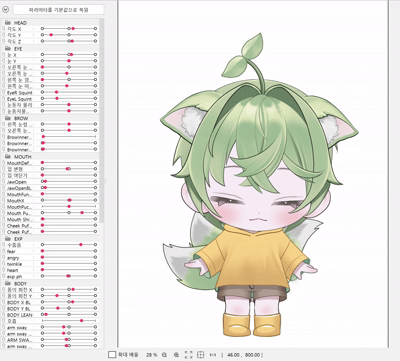Screen dimensions: 400x361
Task: Select the MOUTH group header label
Action: (23, 156)
